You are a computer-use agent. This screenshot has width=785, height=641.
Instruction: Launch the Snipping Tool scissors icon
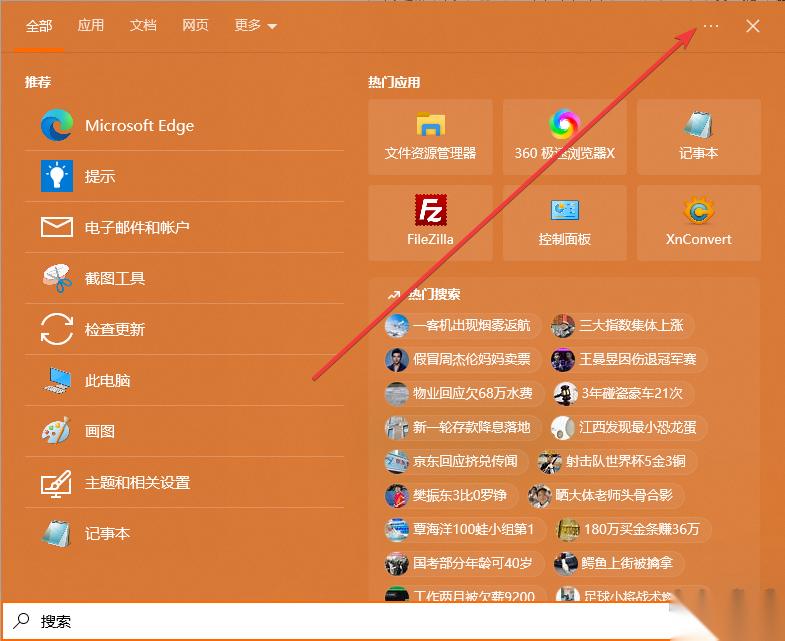(x=57, y=278)
